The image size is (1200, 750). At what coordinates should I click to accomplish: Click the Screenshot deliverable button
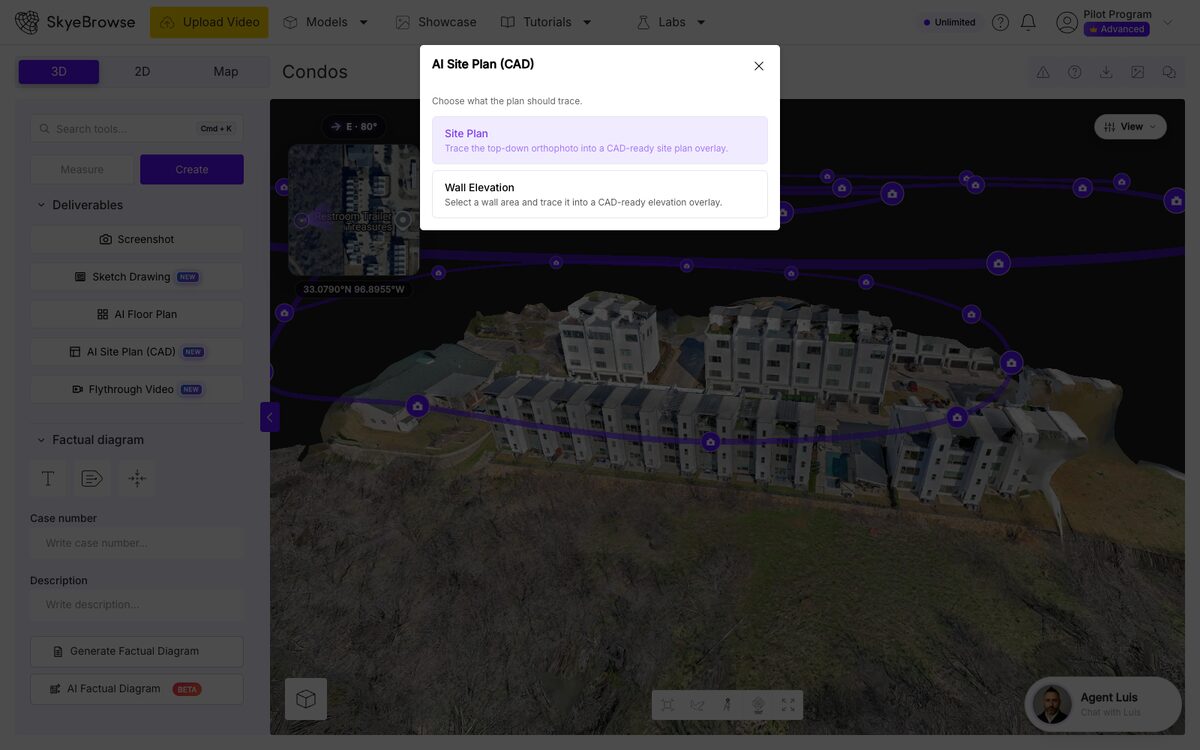coord(137,239)
